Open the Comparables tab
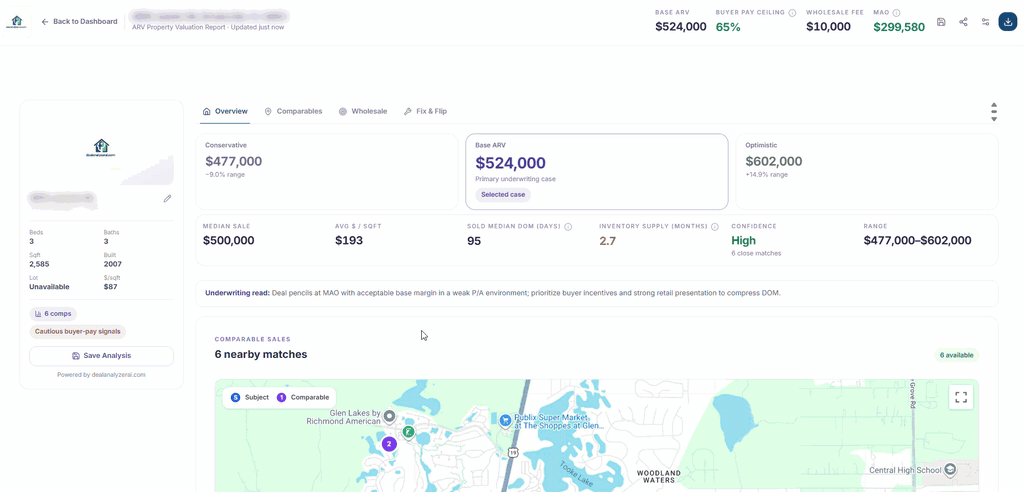Viewport: 1024px width, 492px height. point(293,112)
